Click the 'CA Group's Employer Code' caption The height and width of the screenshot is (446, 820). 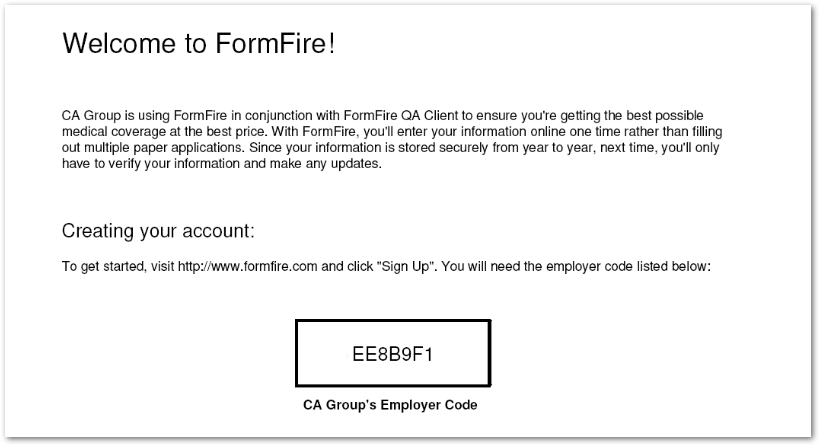point(390,405)
